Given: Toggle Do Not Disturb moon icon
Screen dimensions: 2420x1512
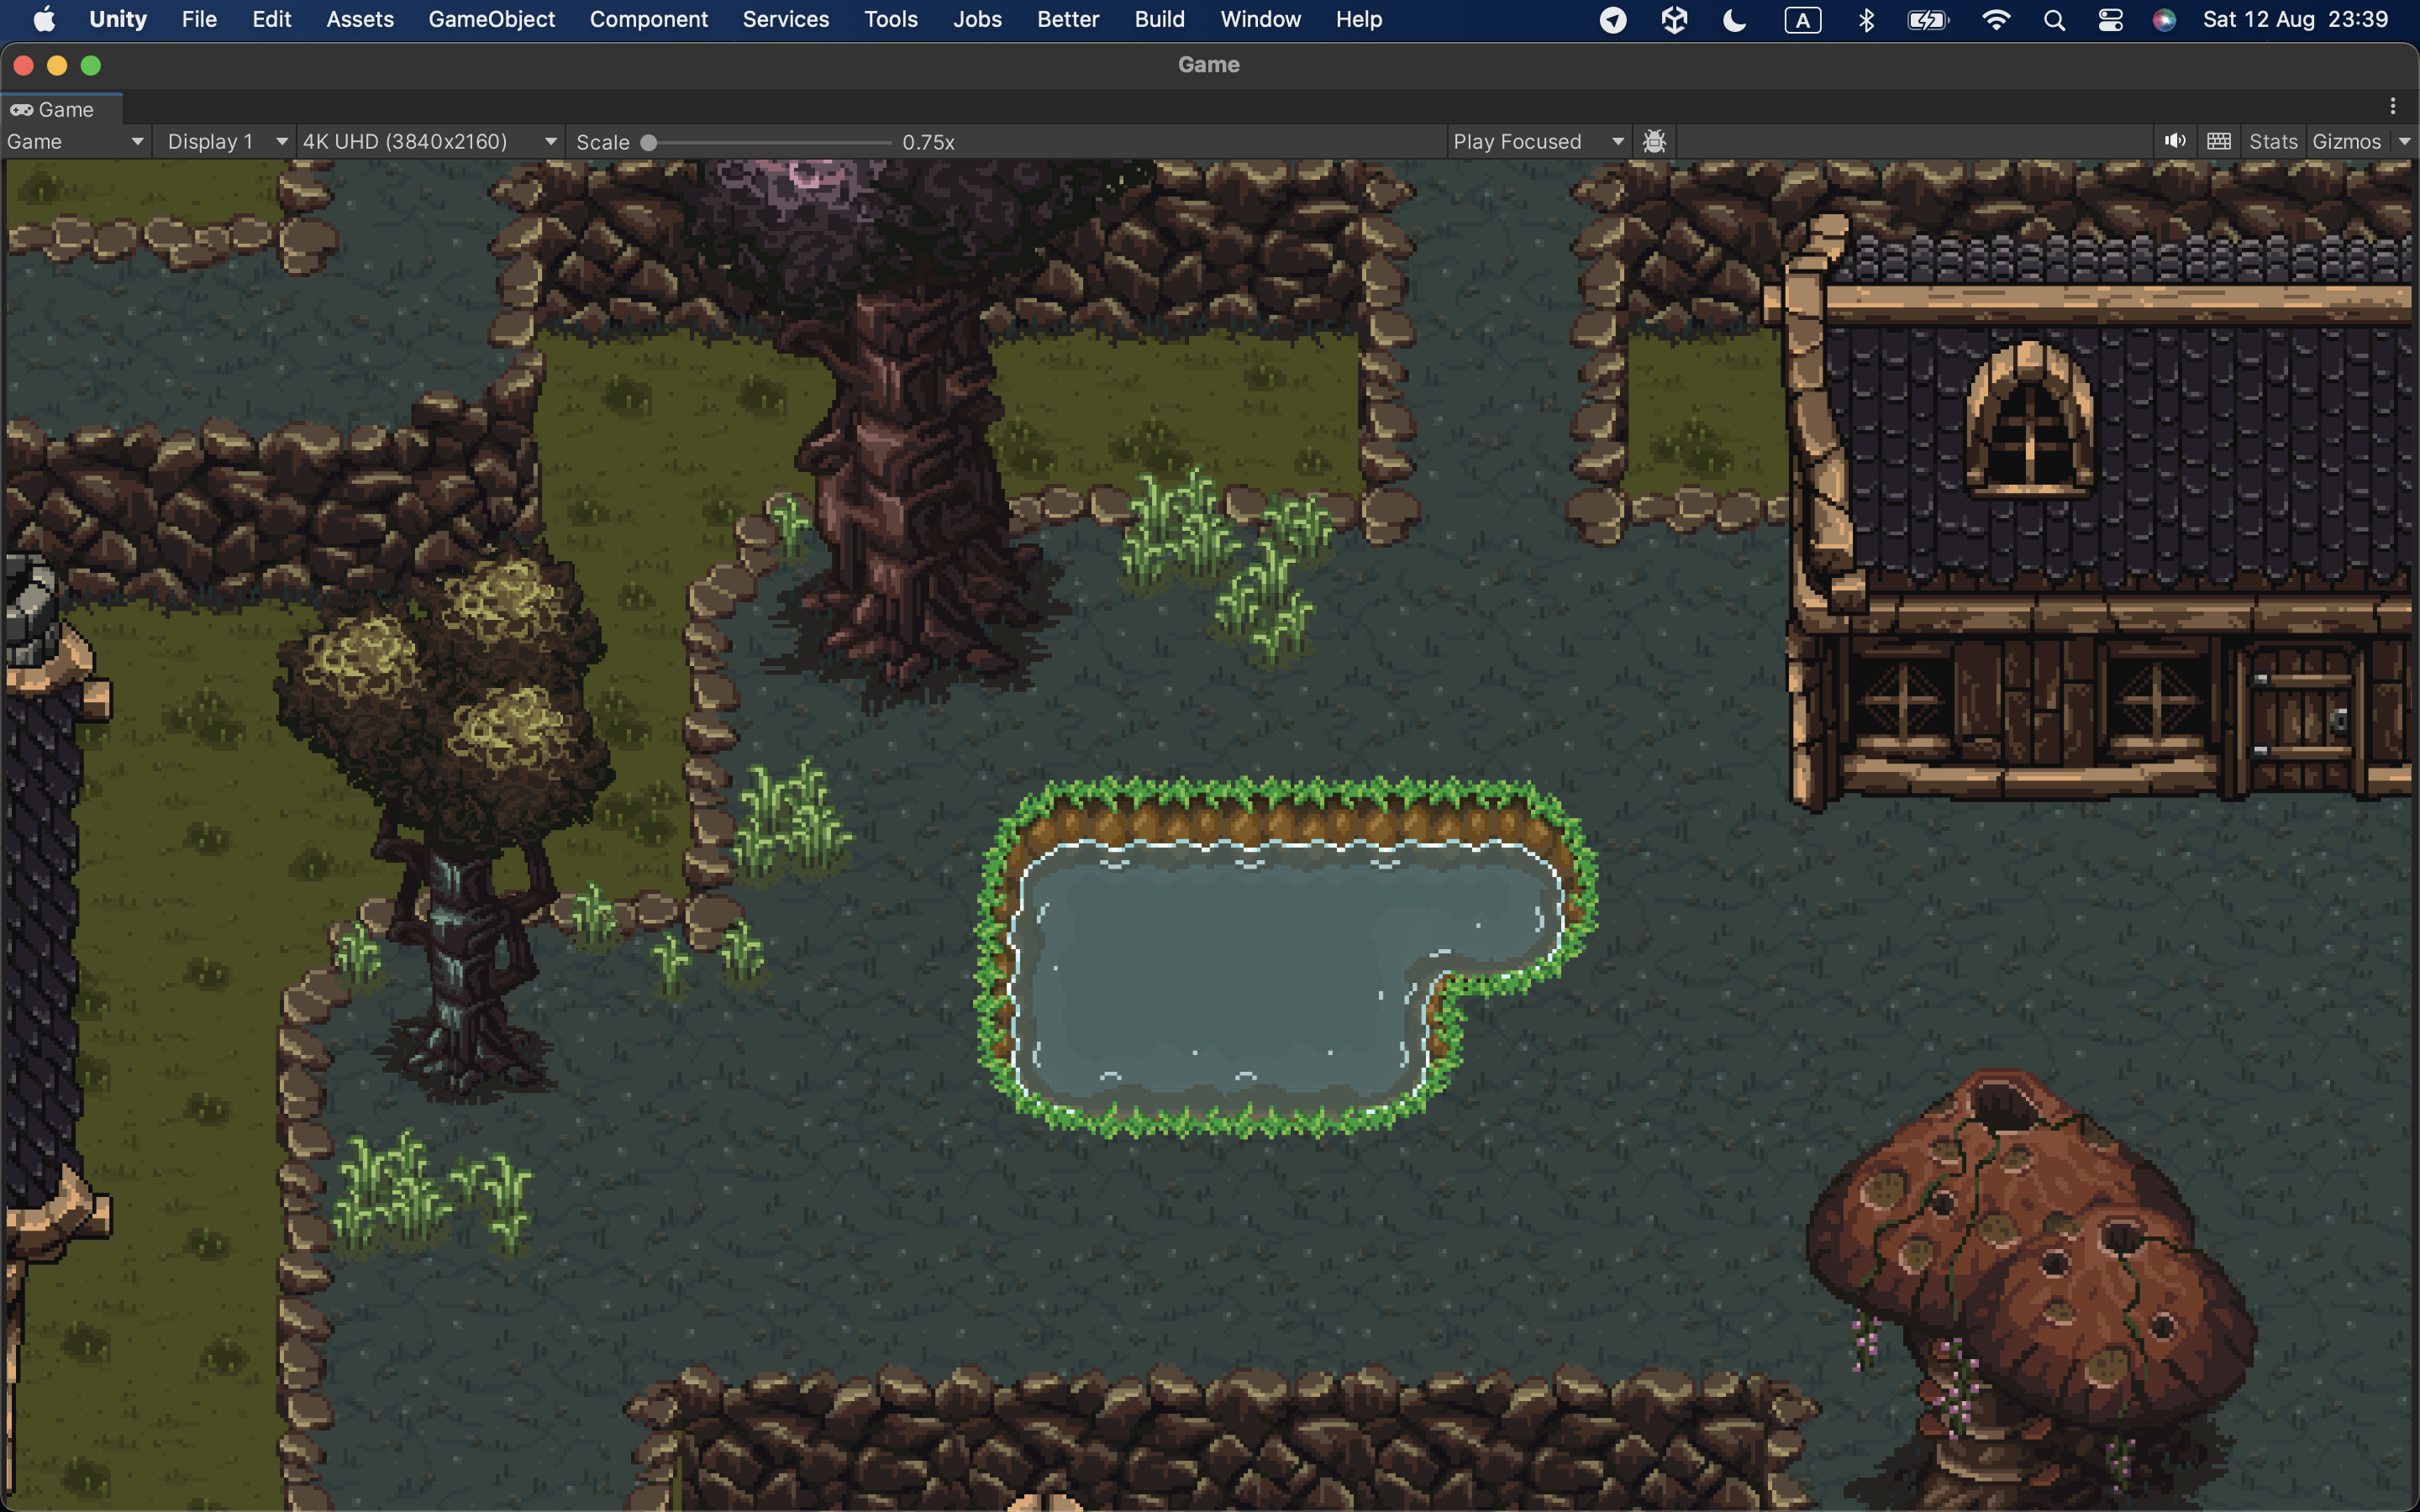Looking at the screenshot, I should 1735,20.
